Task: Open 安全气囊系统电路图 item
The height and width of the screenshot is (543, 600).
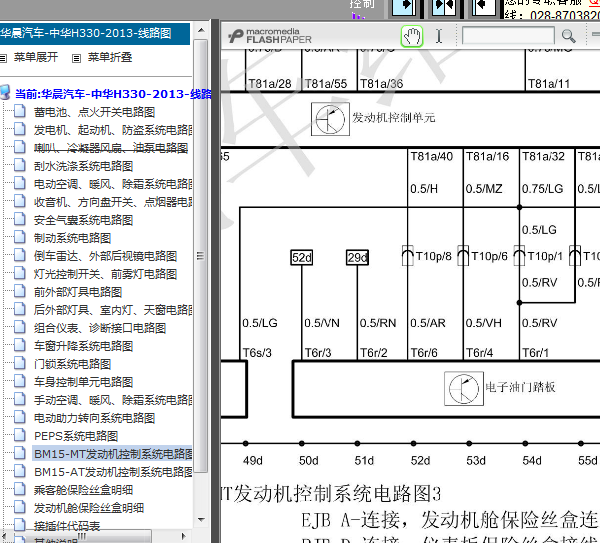Action: point(83,220)
